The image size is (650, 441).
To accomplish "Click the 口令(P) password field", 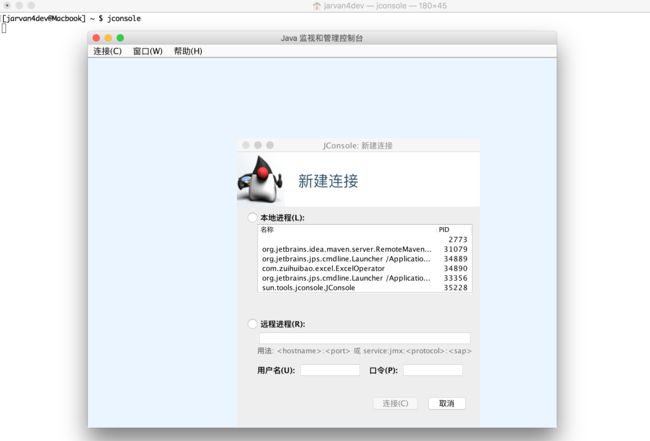I will coord(433,370).
